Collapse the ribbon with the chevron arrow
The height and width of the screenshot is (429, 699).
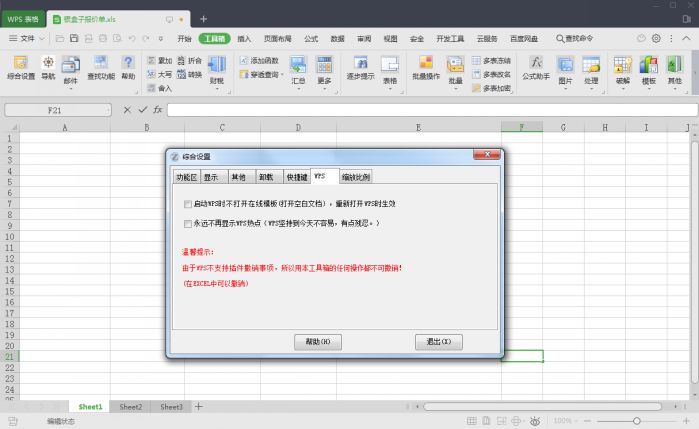tap(687, 38)
